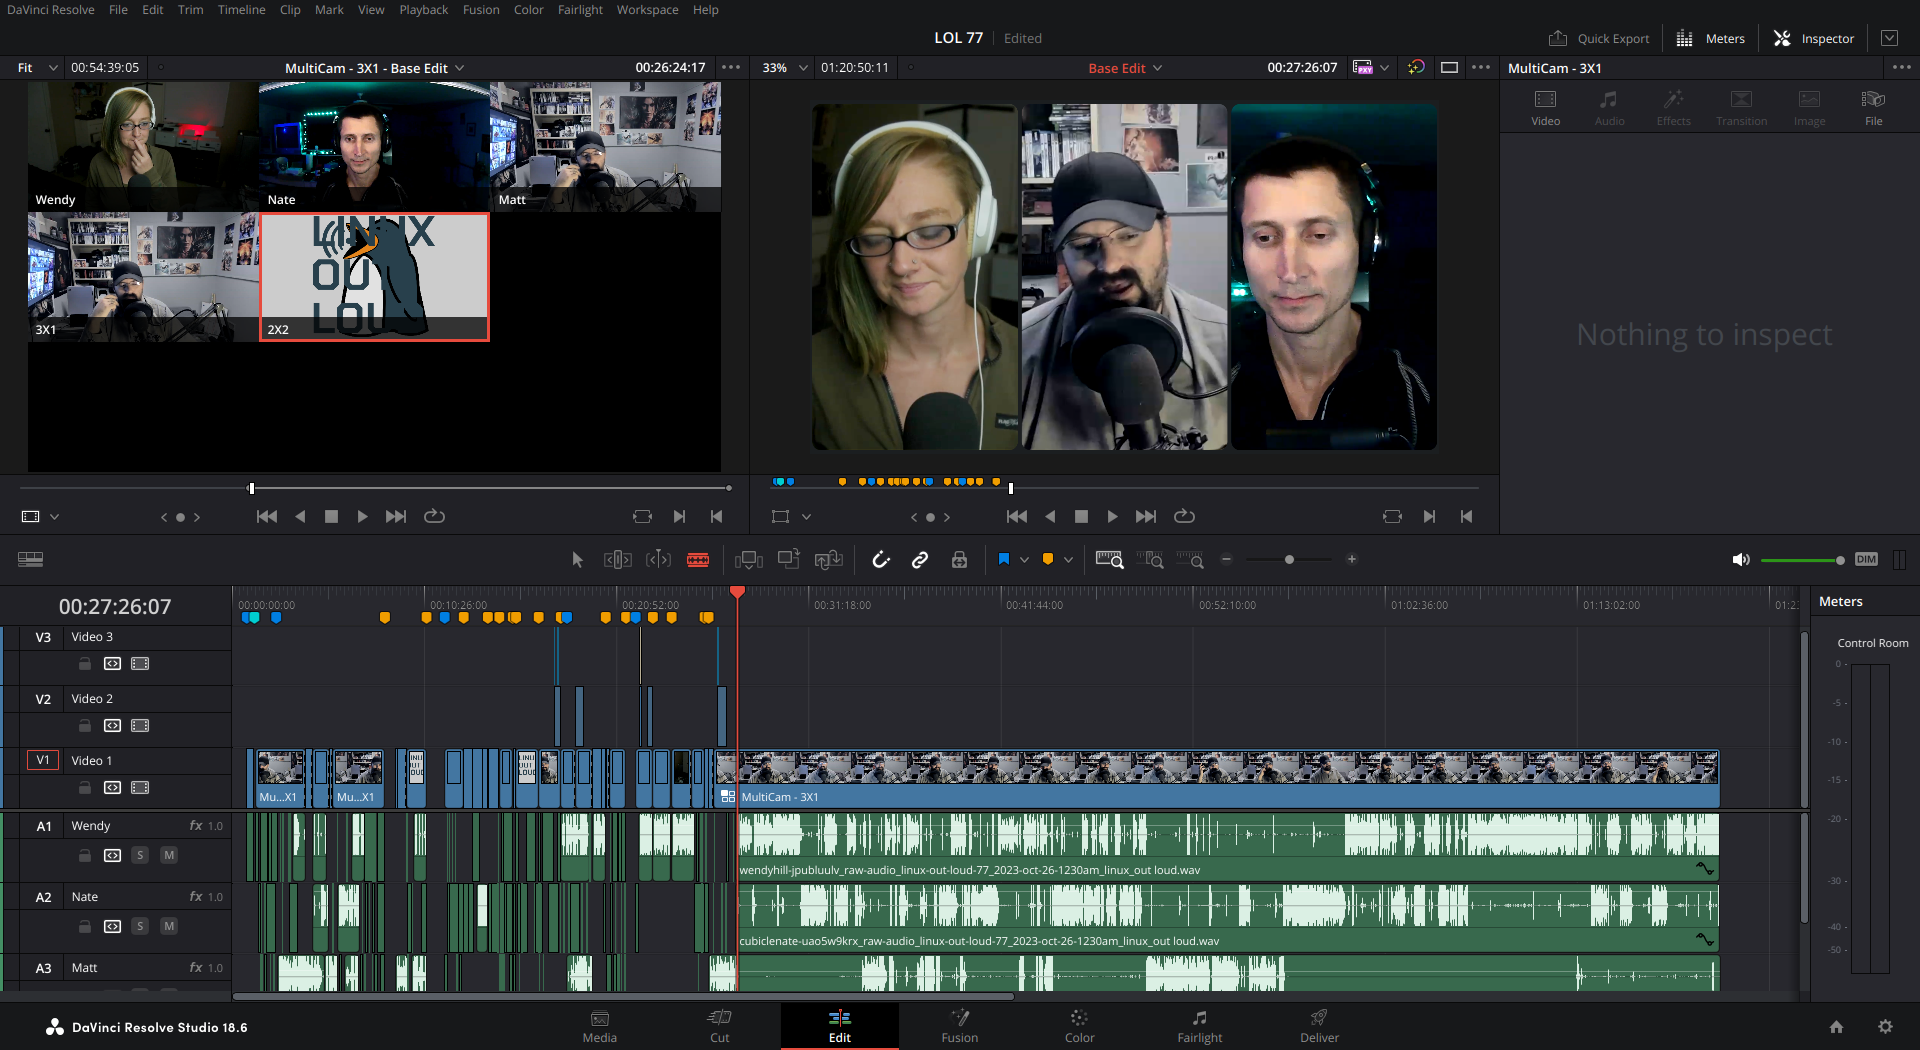Click the timeline timecode 00:27:26:07 field

click(115, 607)
